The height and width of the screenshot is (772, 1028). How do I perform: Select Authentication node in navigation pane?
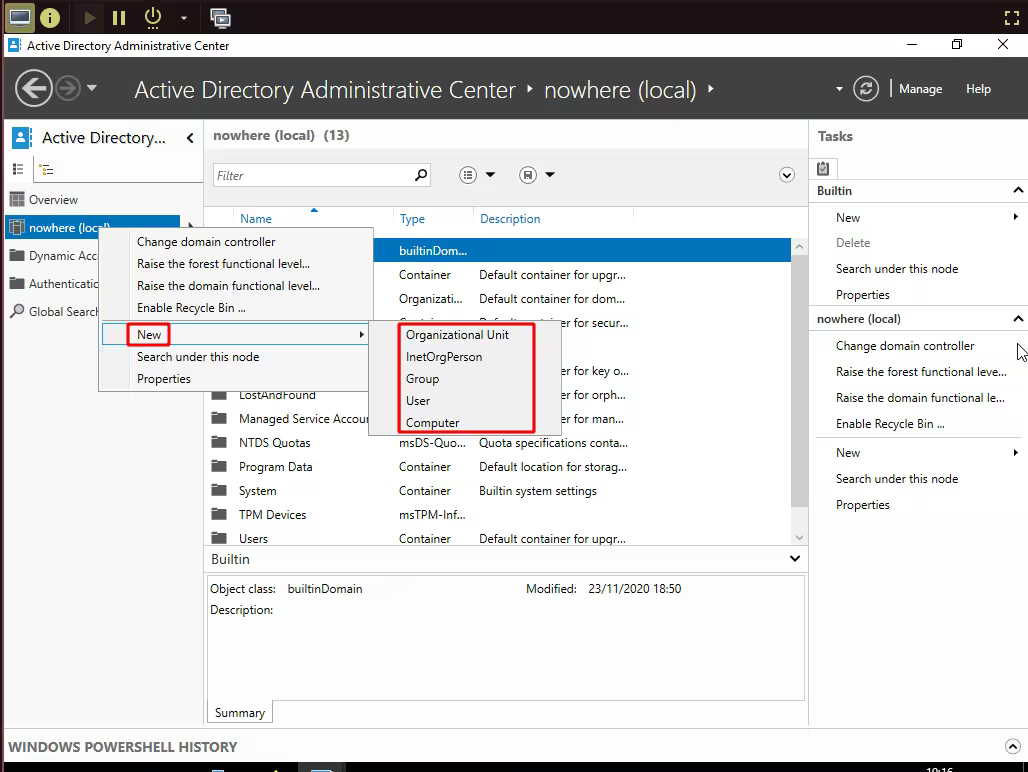[x=52, y=284]
